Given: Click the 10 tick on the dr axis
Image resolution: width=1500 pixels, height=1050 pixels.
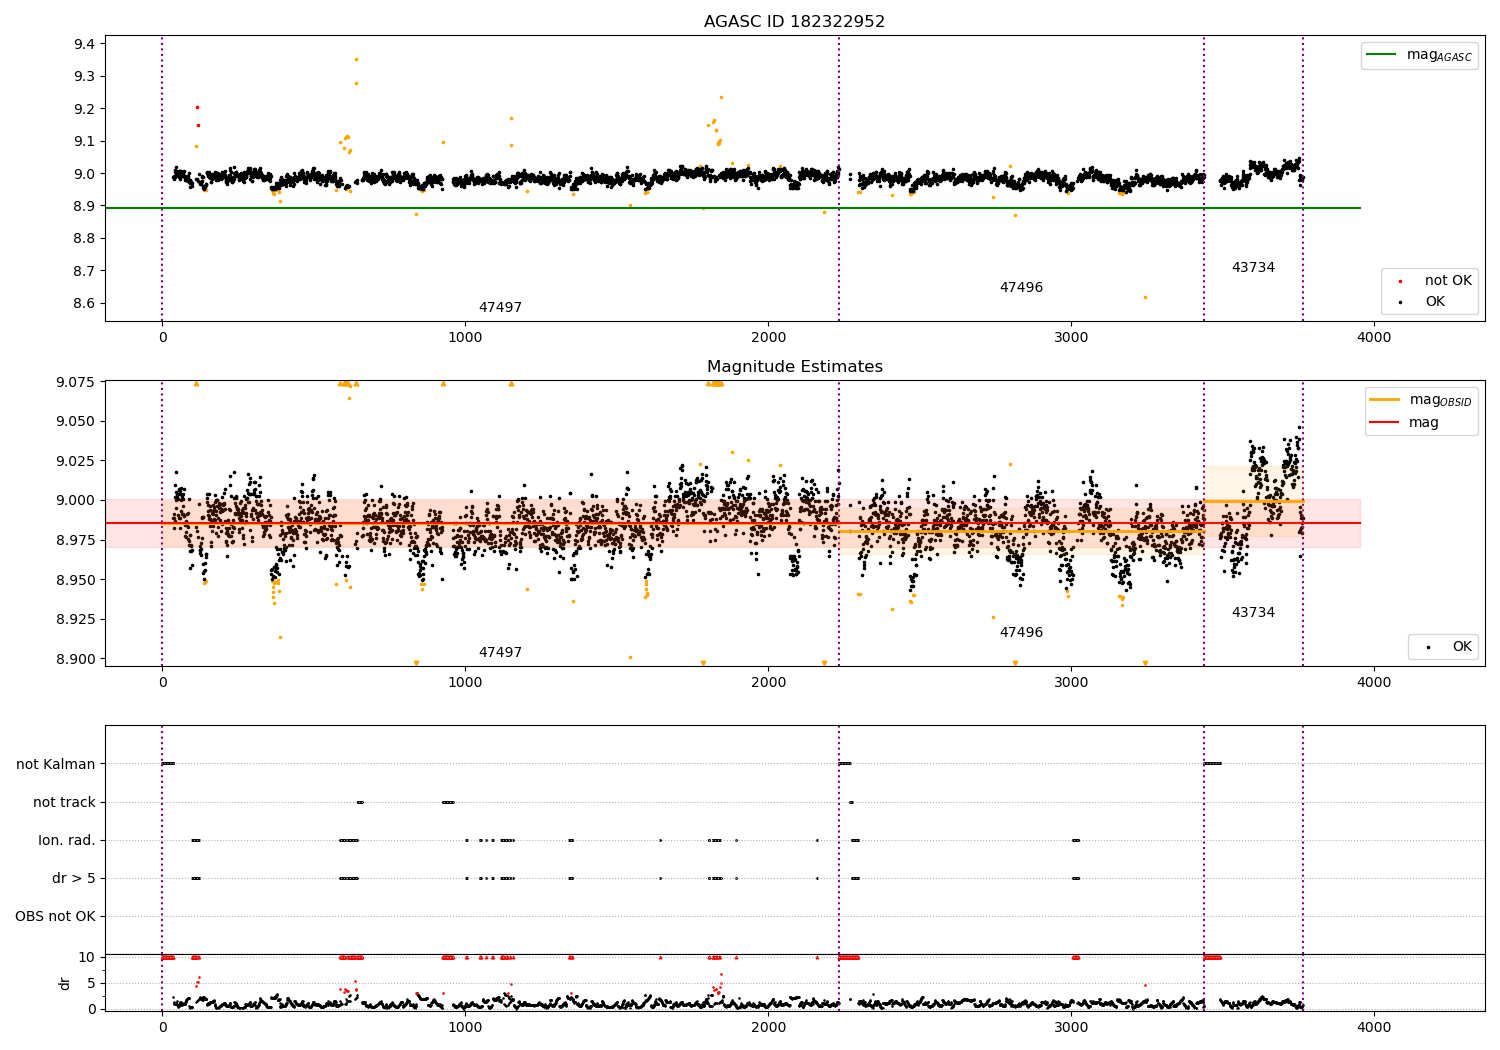Looking at the screenshot, I should click(88, 958).
